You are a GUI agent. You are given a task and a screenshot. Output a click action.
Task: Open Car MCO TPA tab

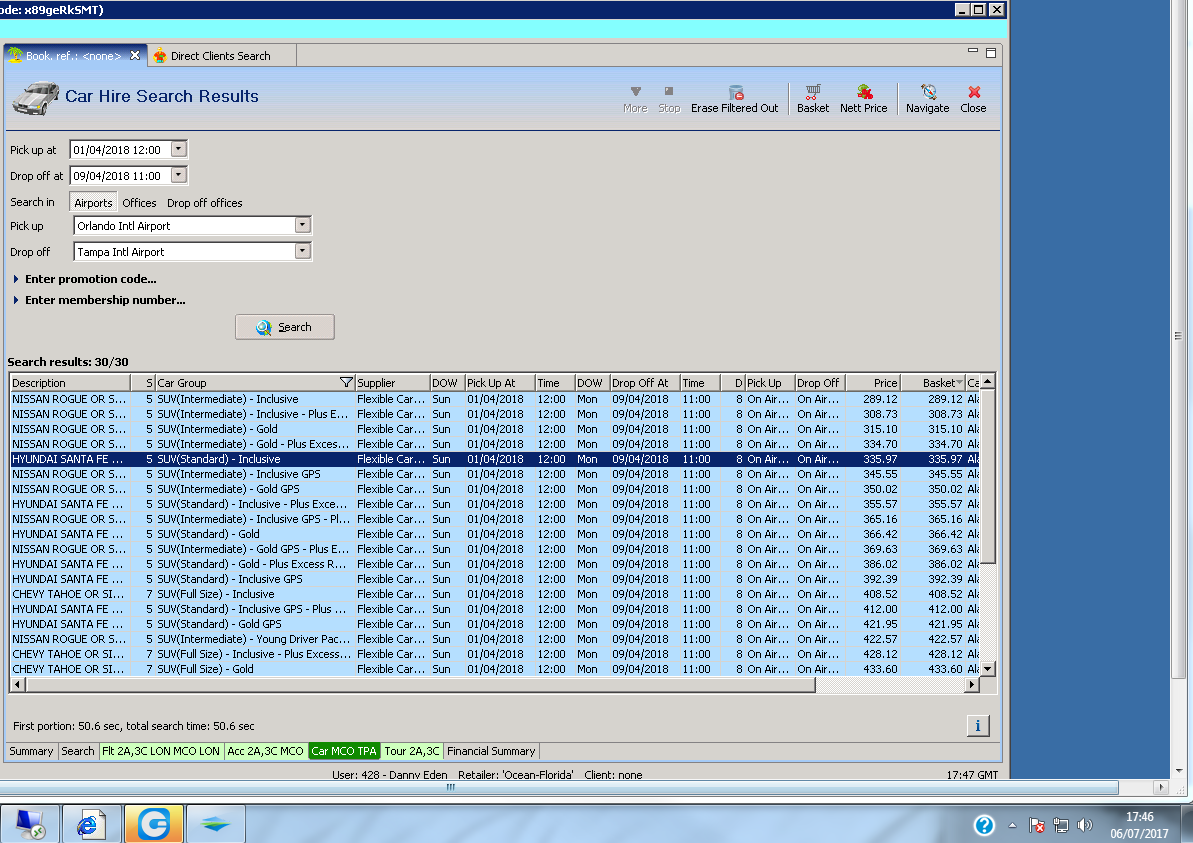pos(344,751)
